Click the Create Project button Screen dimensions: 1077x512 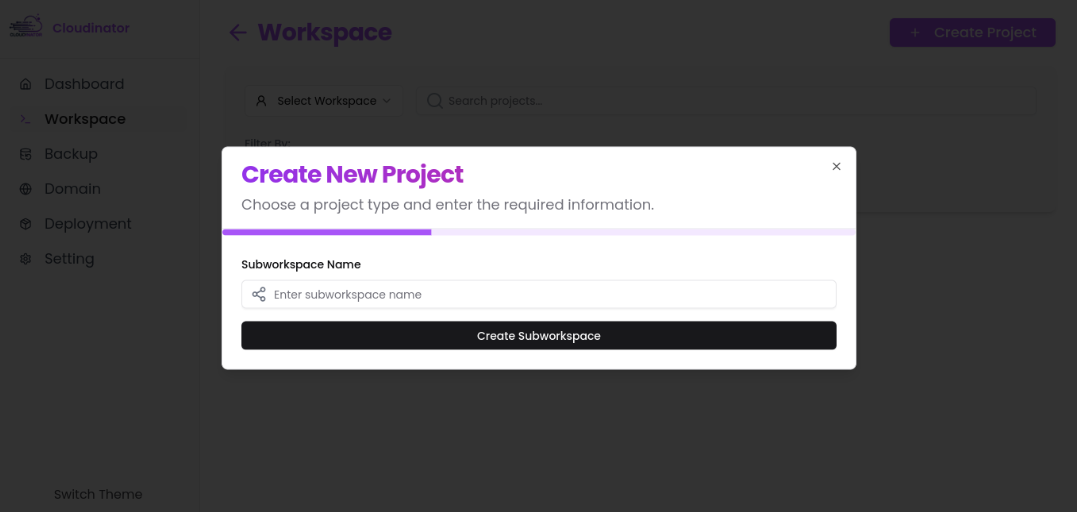click(x=972, y=32)
